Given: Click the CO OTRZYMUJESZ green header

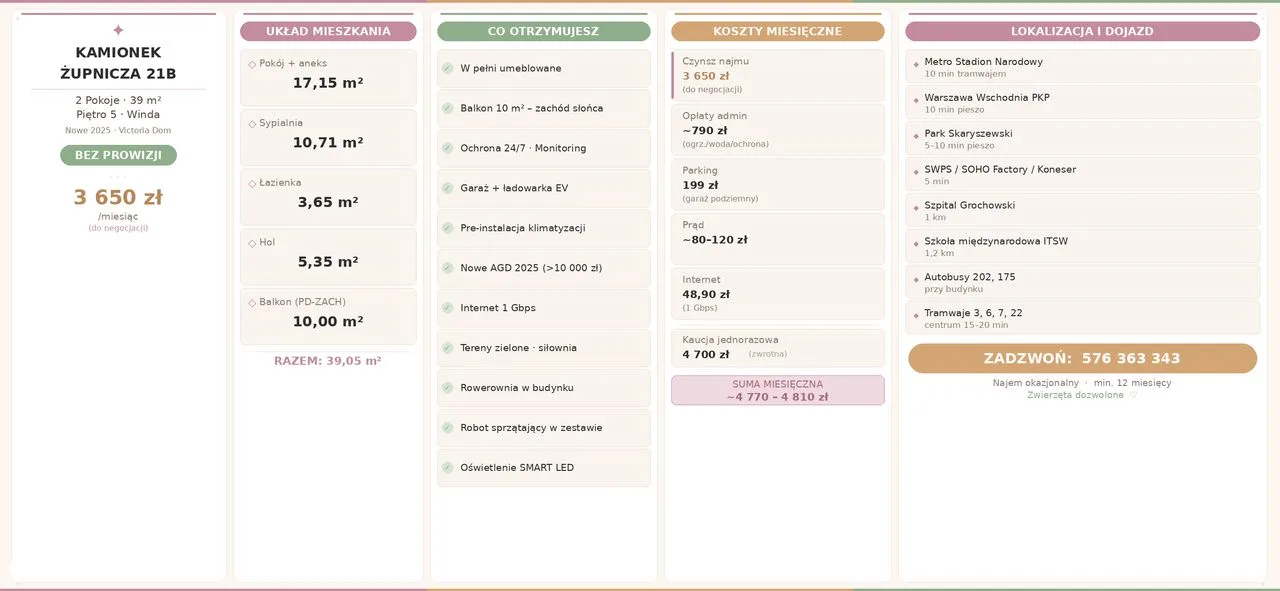Looking at the screenshot, I should tap(544, 31).
